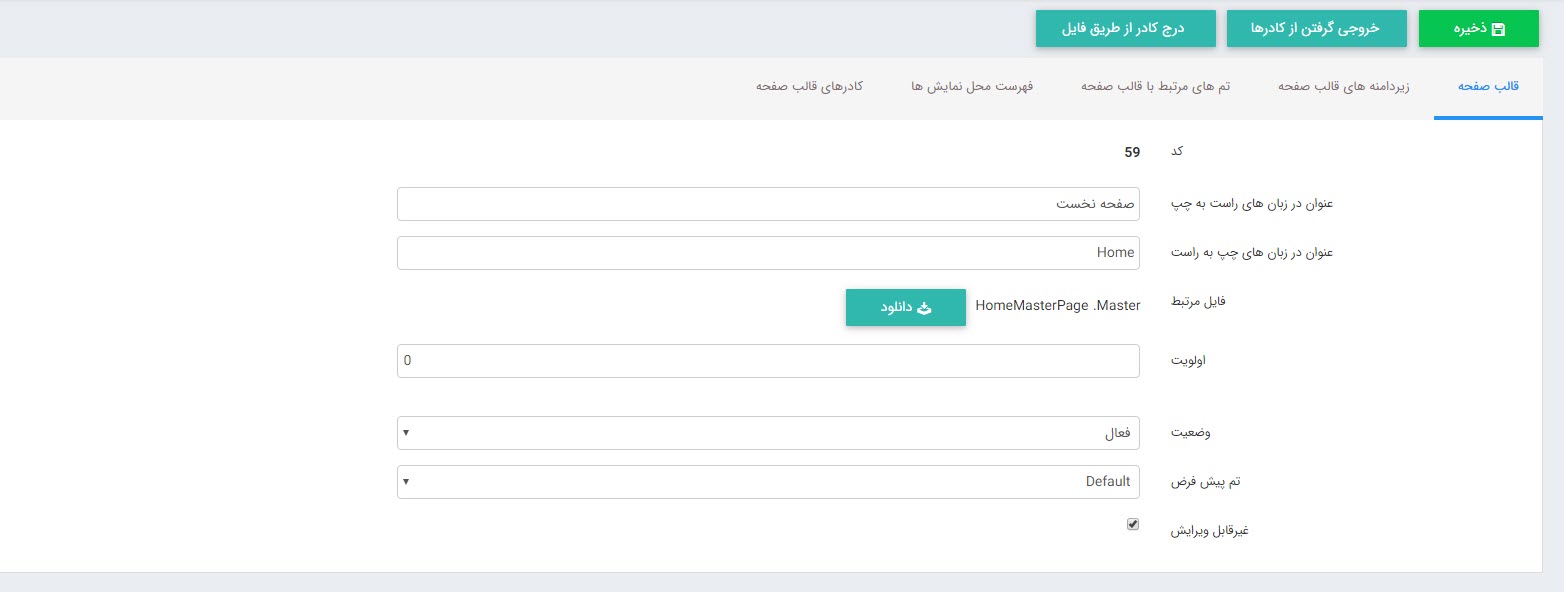Go to تم های مرتبط با قالب صفحه tab

pos(1155,87)
